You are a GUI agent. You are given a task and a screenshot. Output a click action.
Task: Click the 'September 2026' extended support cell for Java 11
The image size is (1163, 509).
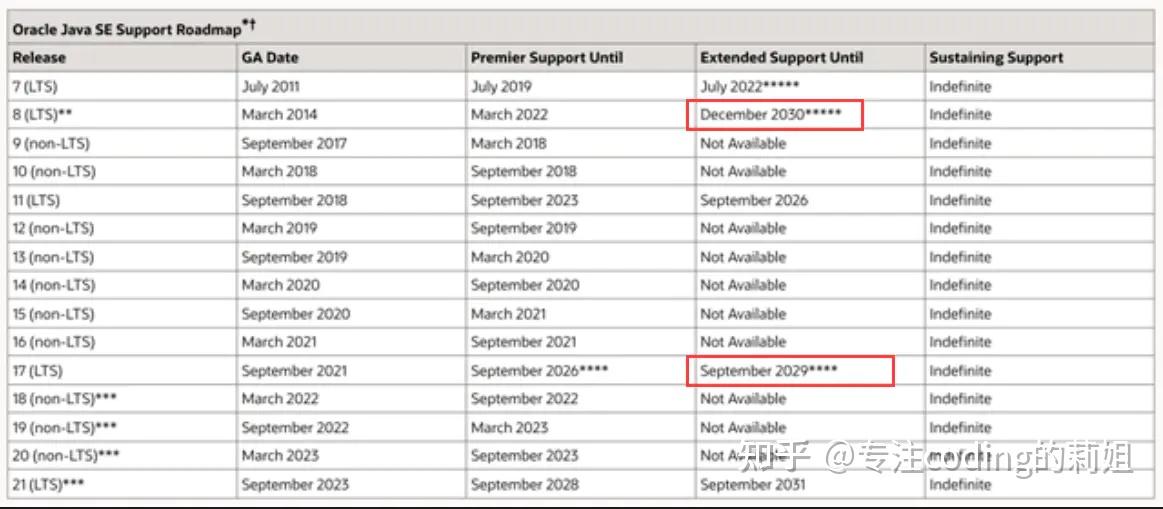[x=754, y=200]
